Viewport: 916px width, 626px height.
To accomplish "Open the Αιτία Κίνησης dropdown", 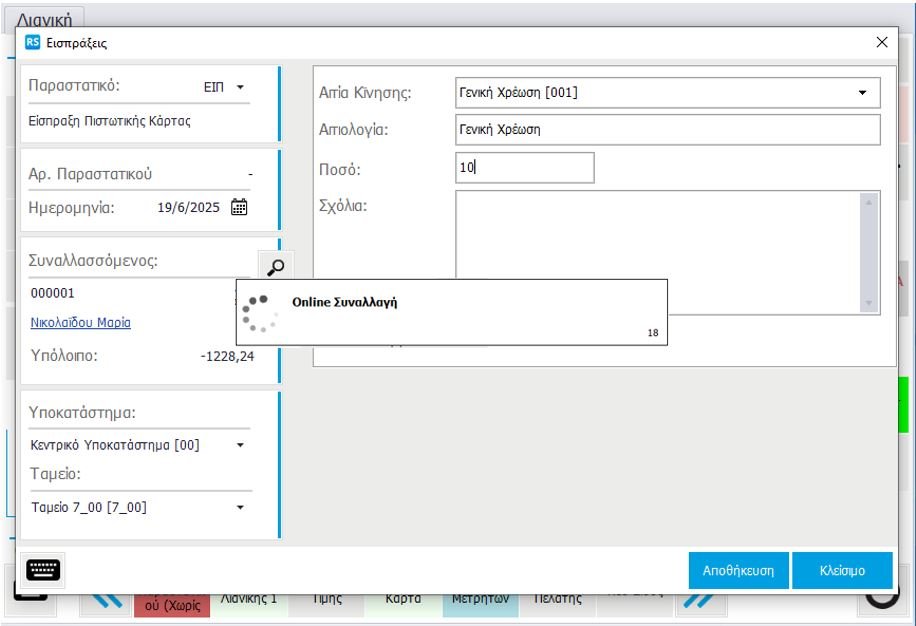I will (x=862, y=93).
